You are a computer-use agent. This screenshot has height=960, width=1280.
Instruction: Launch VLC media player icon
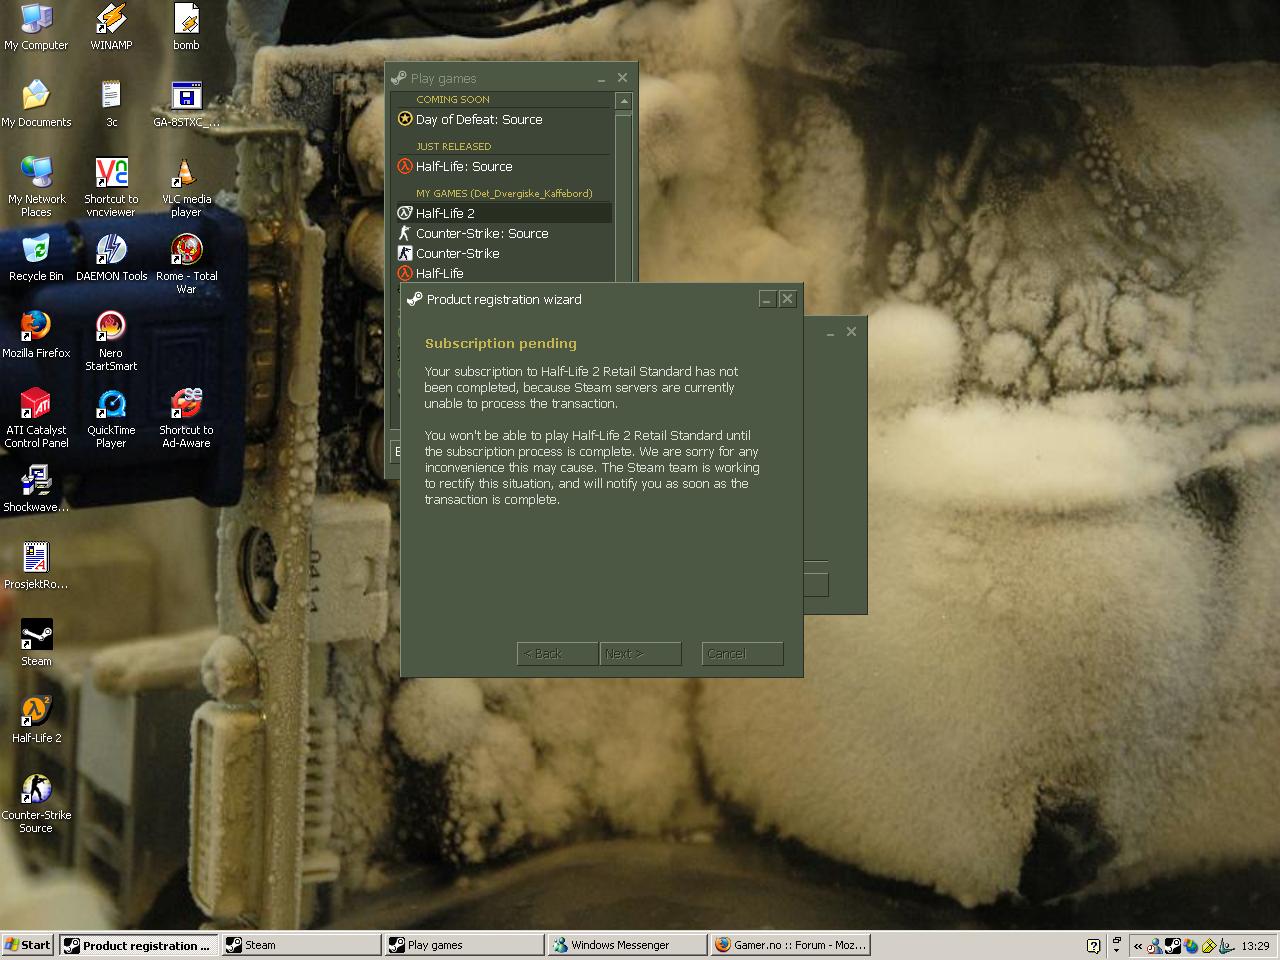tap(186, 187)
